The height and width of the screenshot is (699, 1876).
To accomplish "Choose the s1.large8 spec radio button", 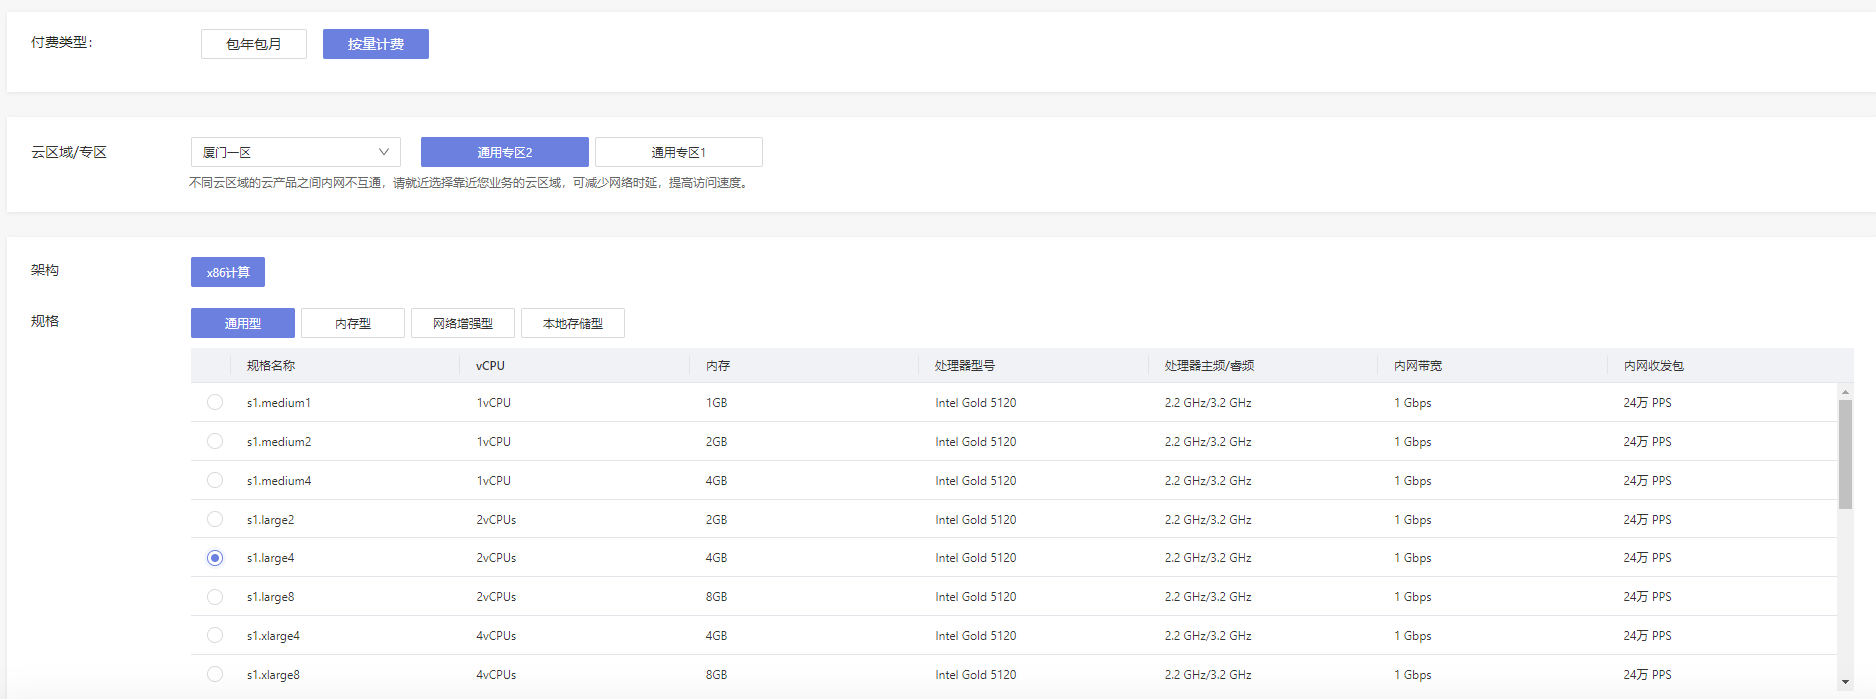I will click(215, 597).
